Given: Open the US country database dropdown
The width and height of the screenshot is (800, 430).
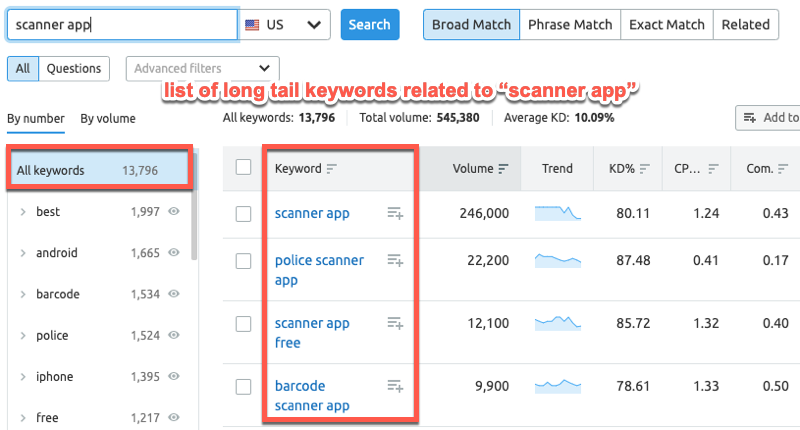Looking at the screenshot, I should coord(286,24).
